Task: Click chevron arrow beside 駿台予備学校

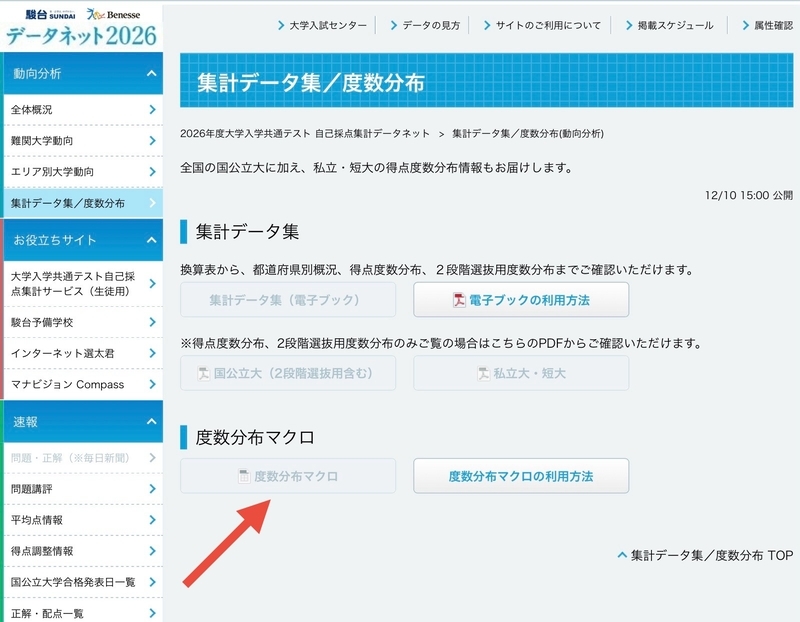Action: click(x=152, y=322)
